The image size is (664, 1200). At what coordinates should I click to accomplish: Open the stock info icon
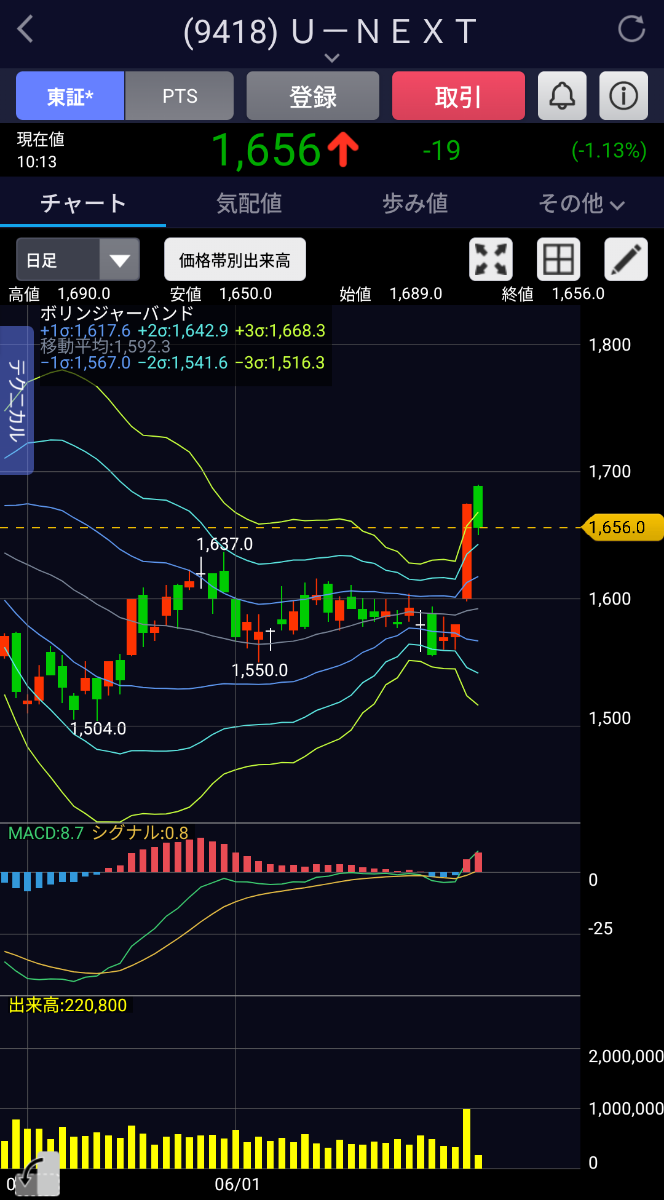click(624, 96)
